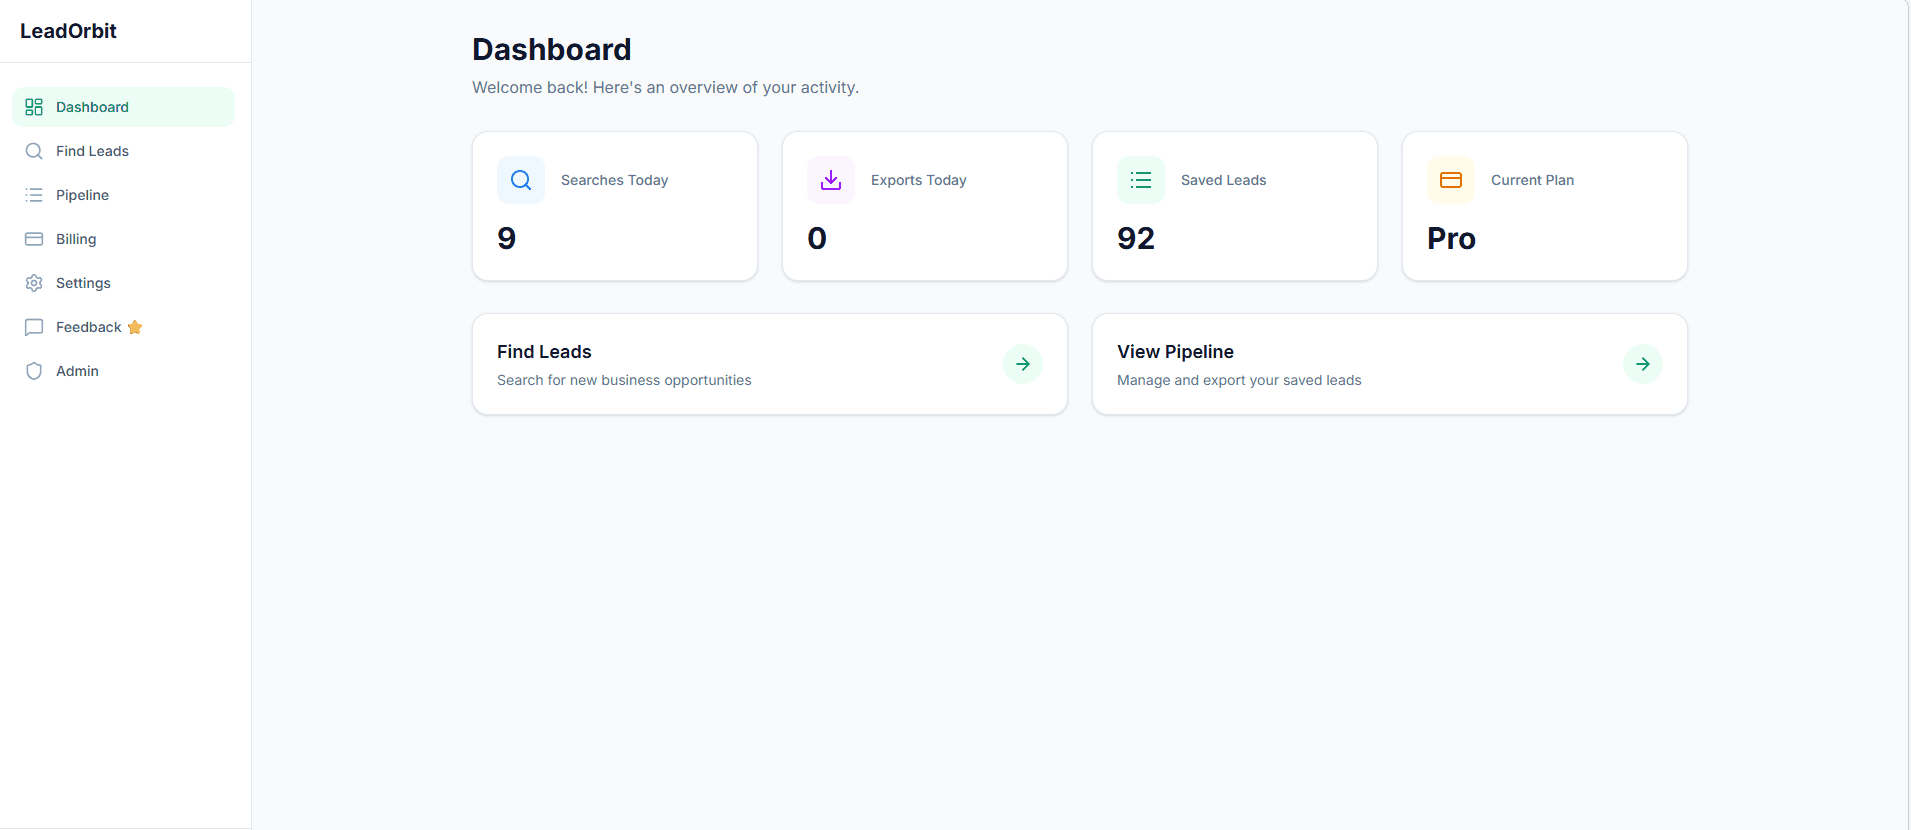Screen dimensions: 1911x830
Task: Open the Find Leads sidebar entry
Action: (x=92, y=151)
